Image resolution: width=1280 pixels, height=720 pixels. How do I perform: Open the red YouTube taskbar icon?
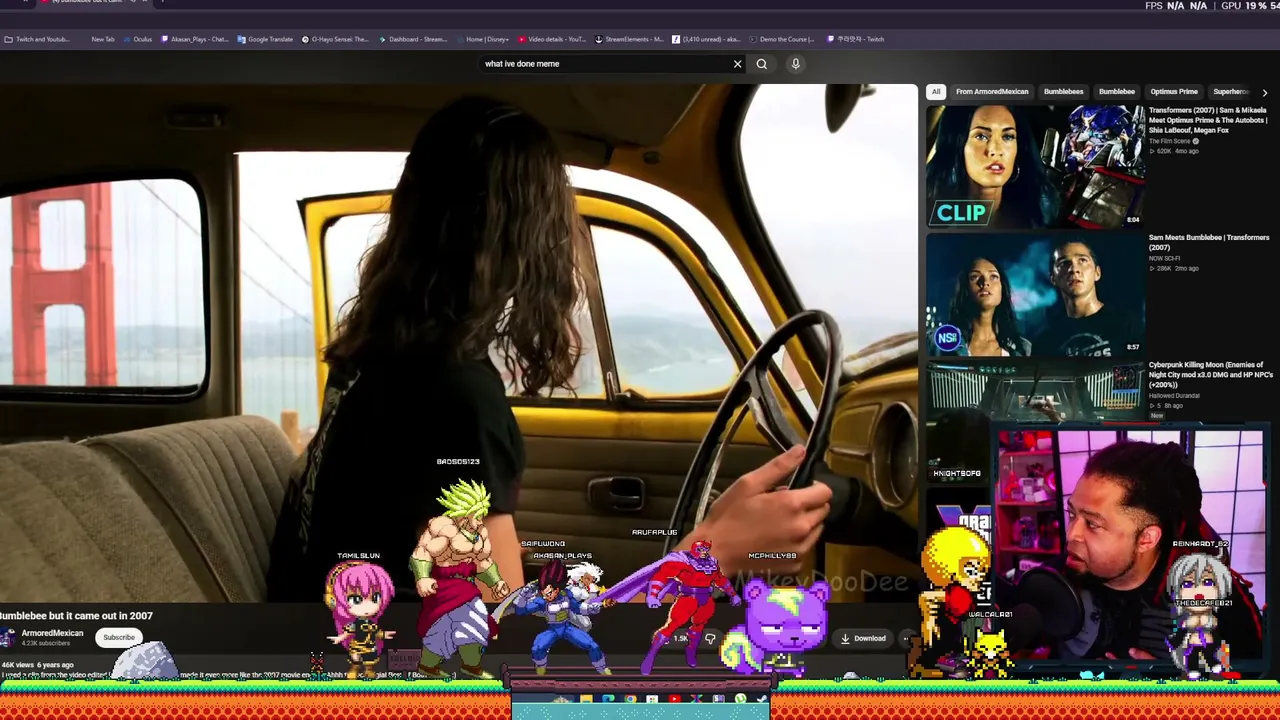674,699
